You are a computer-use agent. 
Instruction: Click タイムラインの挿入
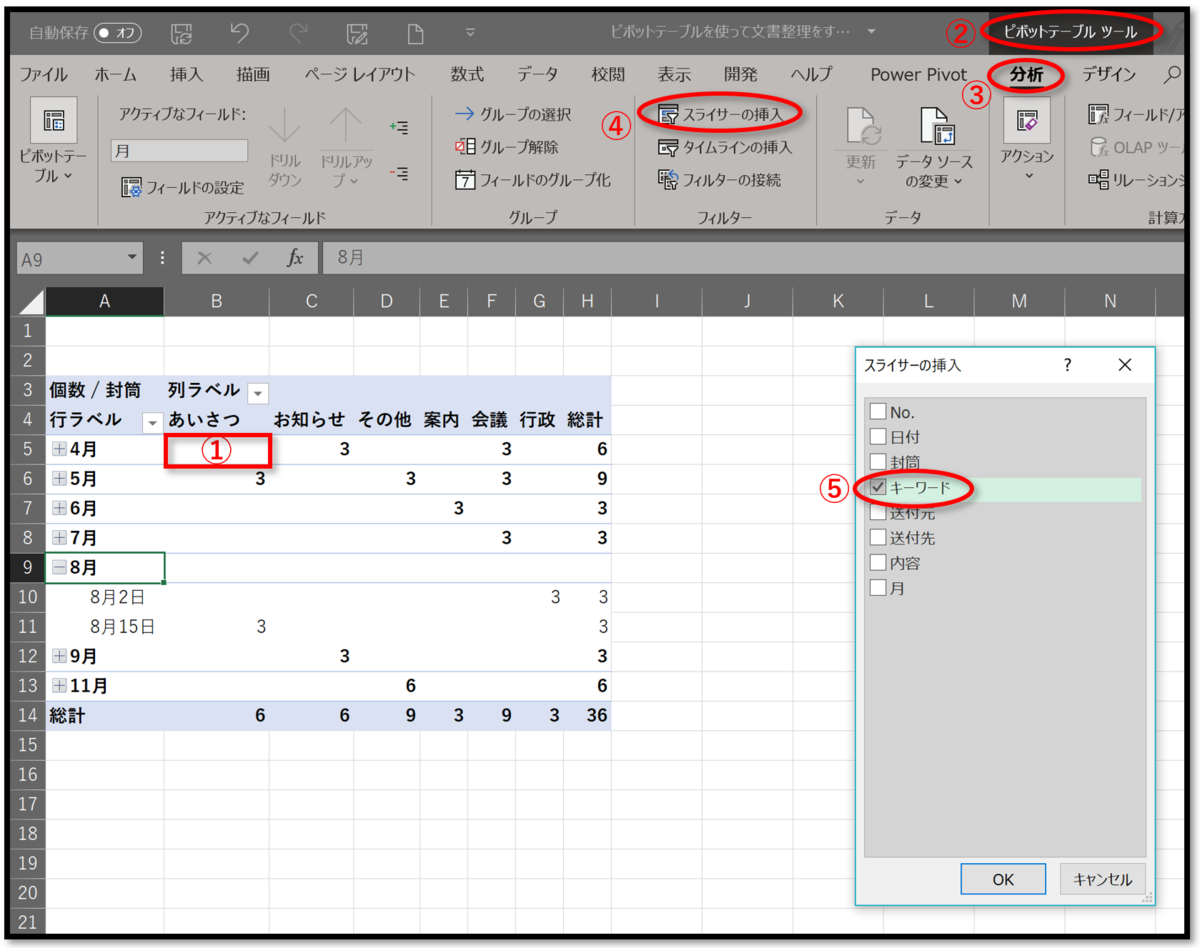pyautogui.click(x=724, y=147)
